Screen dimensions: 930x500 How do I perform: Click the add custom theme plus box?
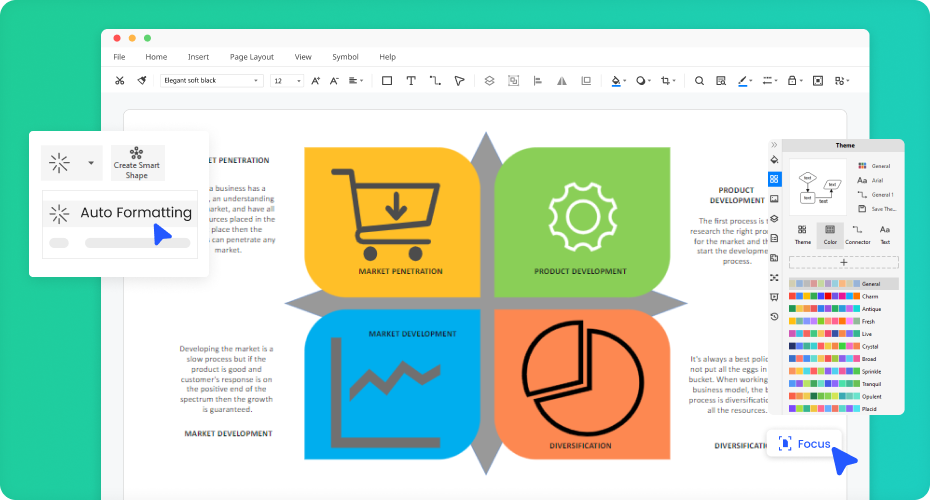pos(843,262)
